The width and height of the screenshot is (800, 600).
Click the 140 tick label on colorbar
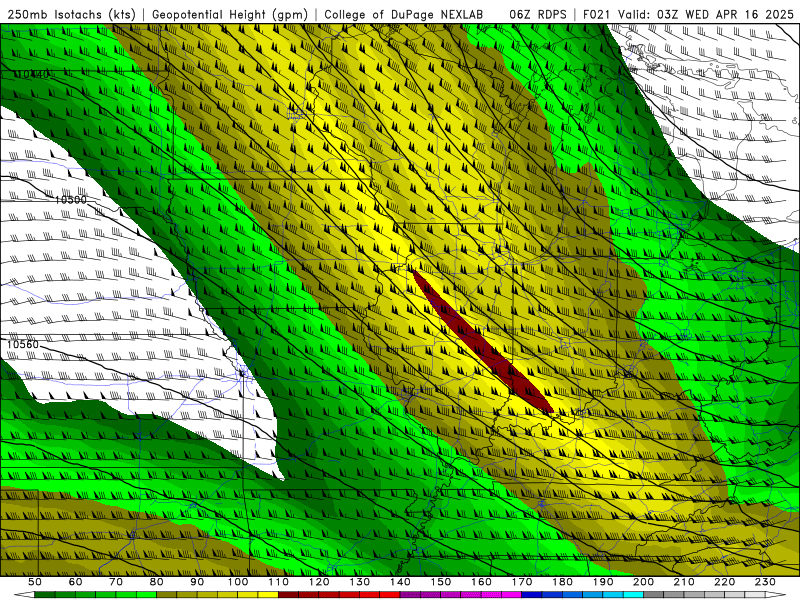point(400,582)
